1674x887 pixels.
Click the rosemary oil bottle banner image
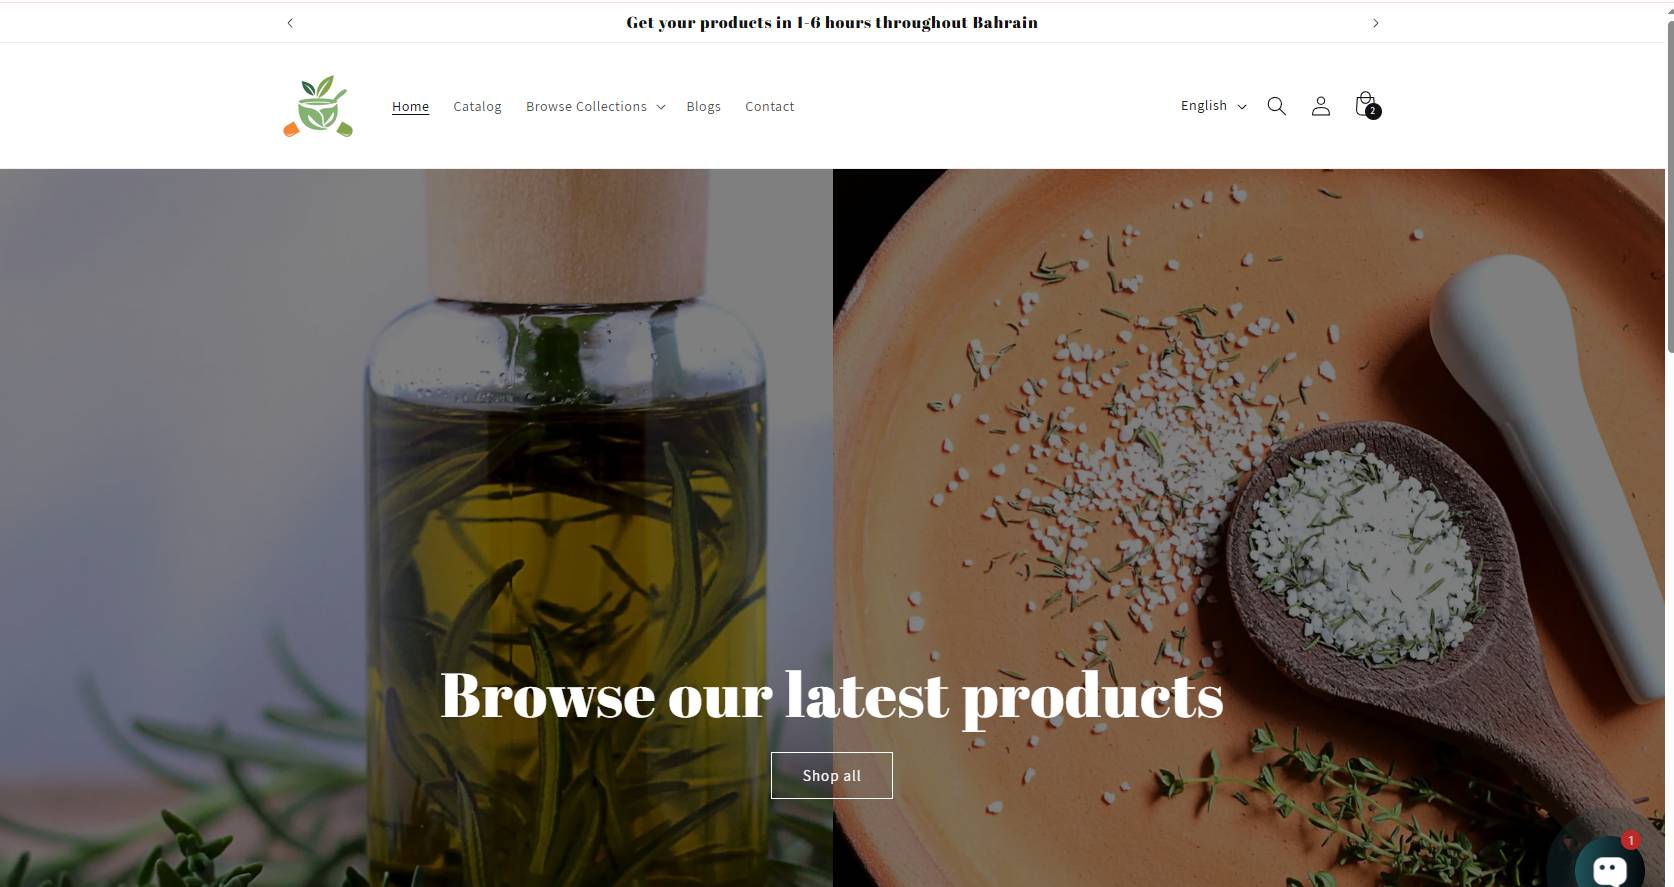416,528
